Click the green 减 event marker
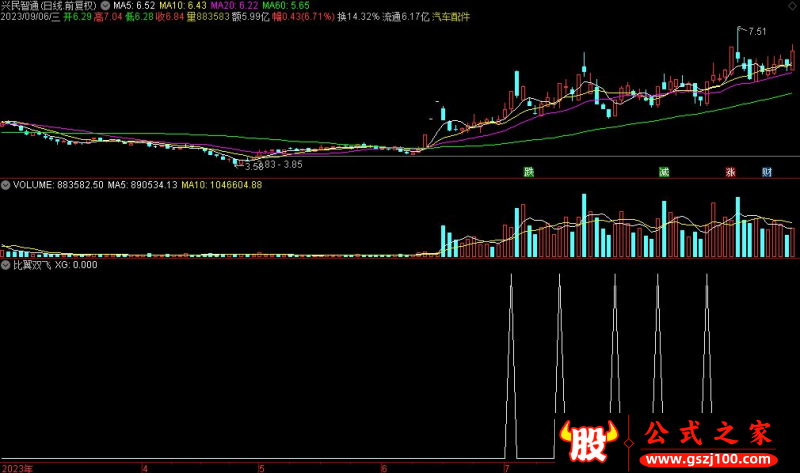 click(664, 172)
